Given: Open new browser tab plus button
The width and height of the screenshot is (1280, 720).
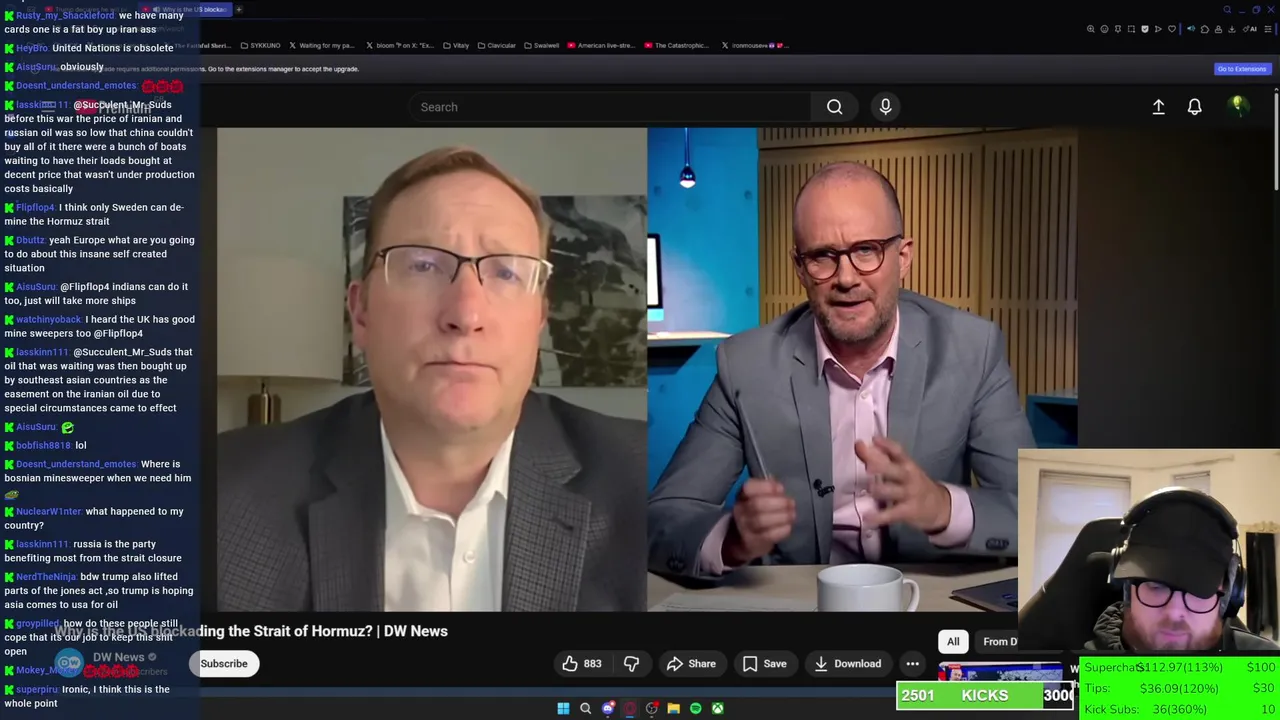Looking at the screenshot, I should pyautogui.click(x=239, y=9).
